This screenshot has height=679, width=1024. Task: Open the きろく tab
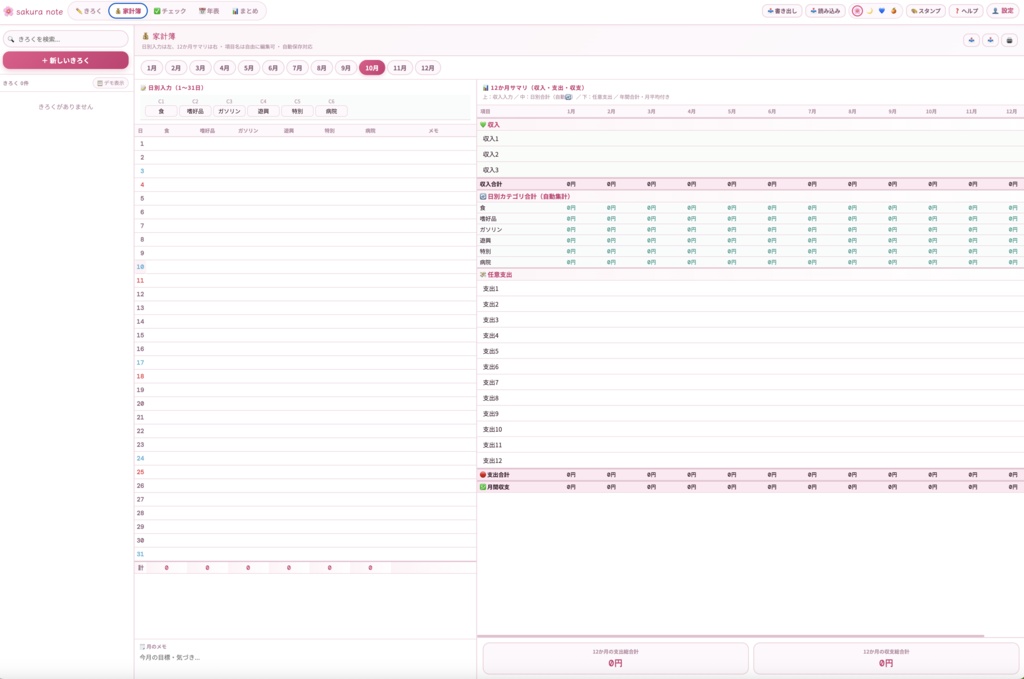click(x=88, y=11)
